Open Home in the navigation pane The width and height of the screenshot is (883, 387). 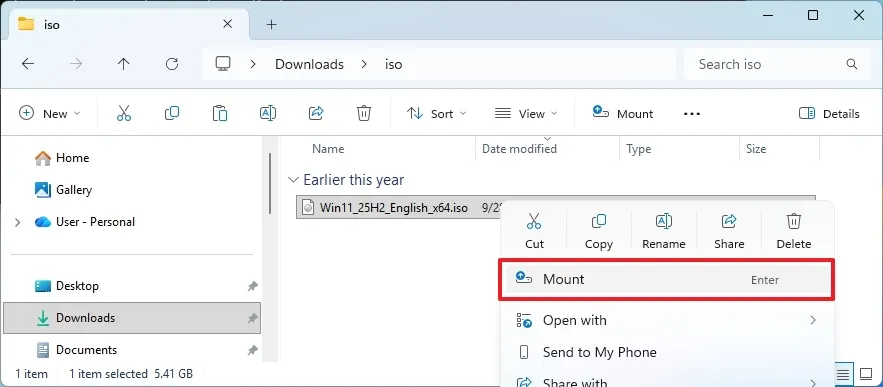pos(73,158)
